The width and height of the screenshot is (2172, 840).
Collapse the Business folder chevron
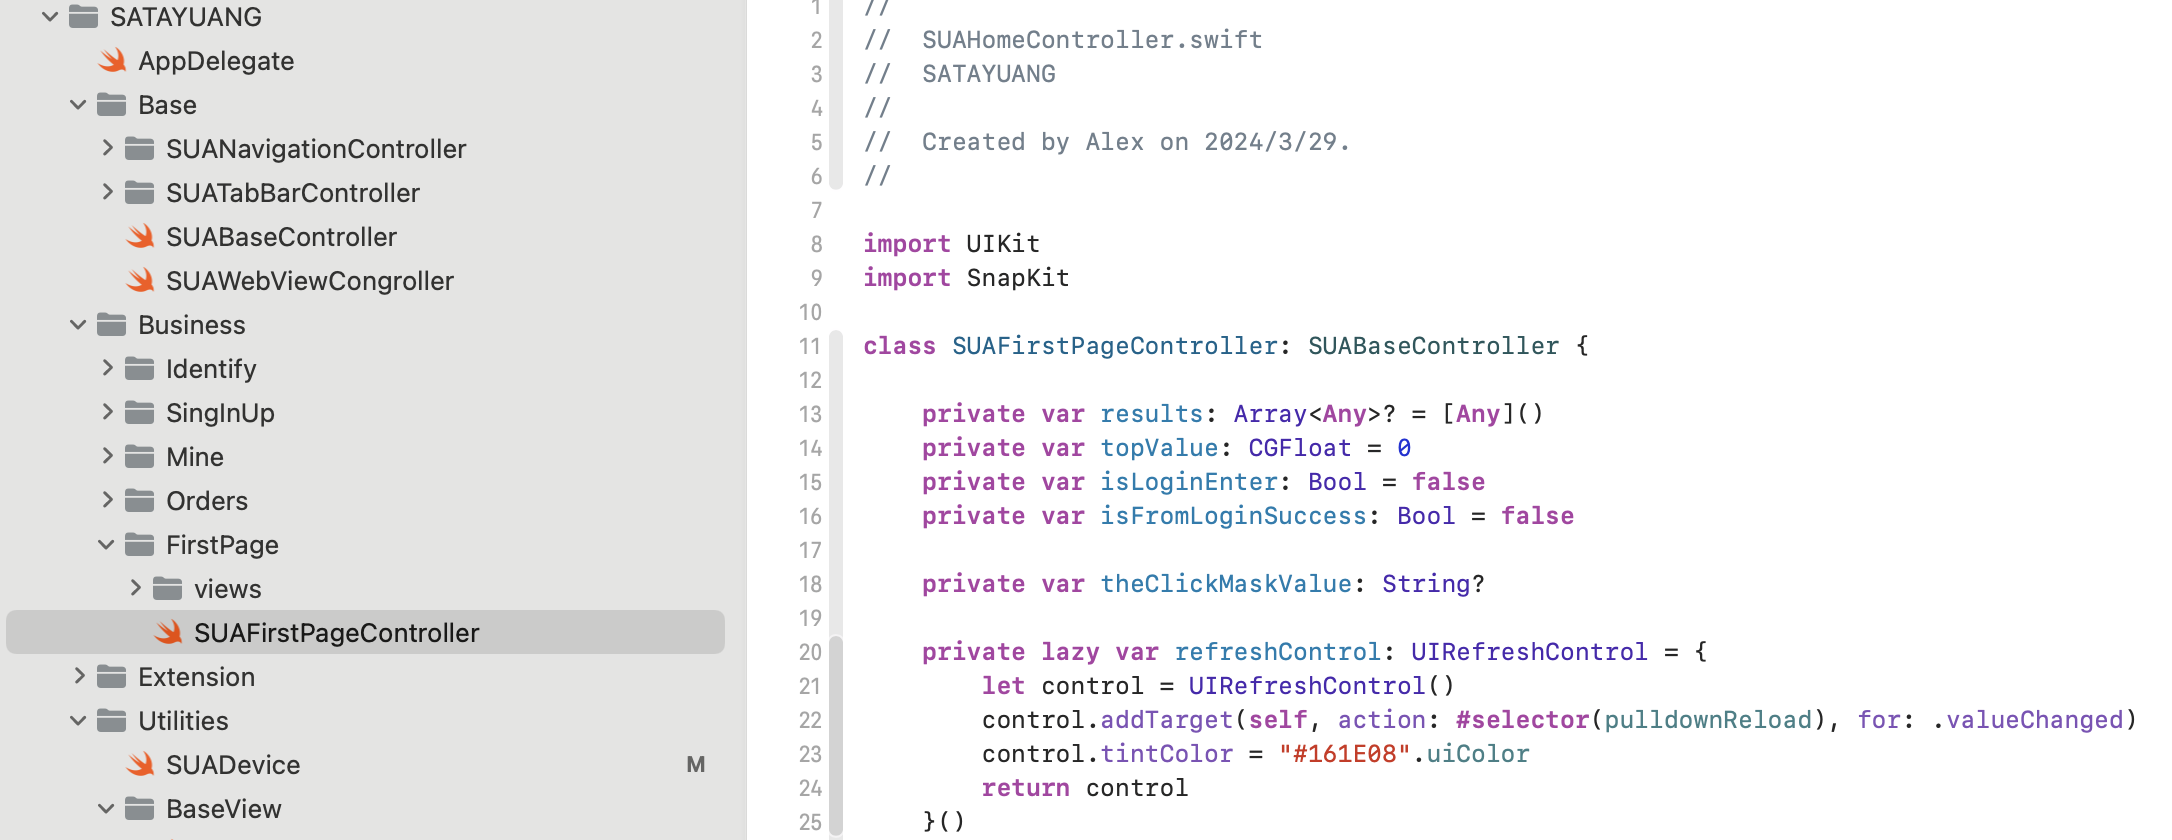pyautogui.click(x=78, y=325)
